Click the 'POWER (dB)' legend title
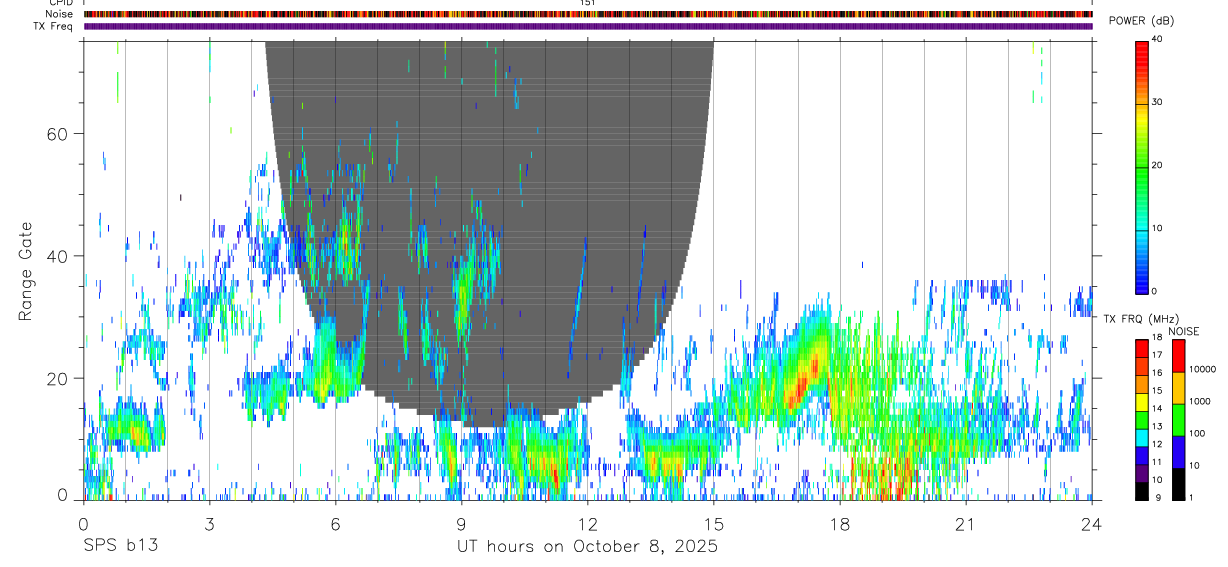Screen dimensions: 1228x567 pyautogui.click(x=1141, y=21)
